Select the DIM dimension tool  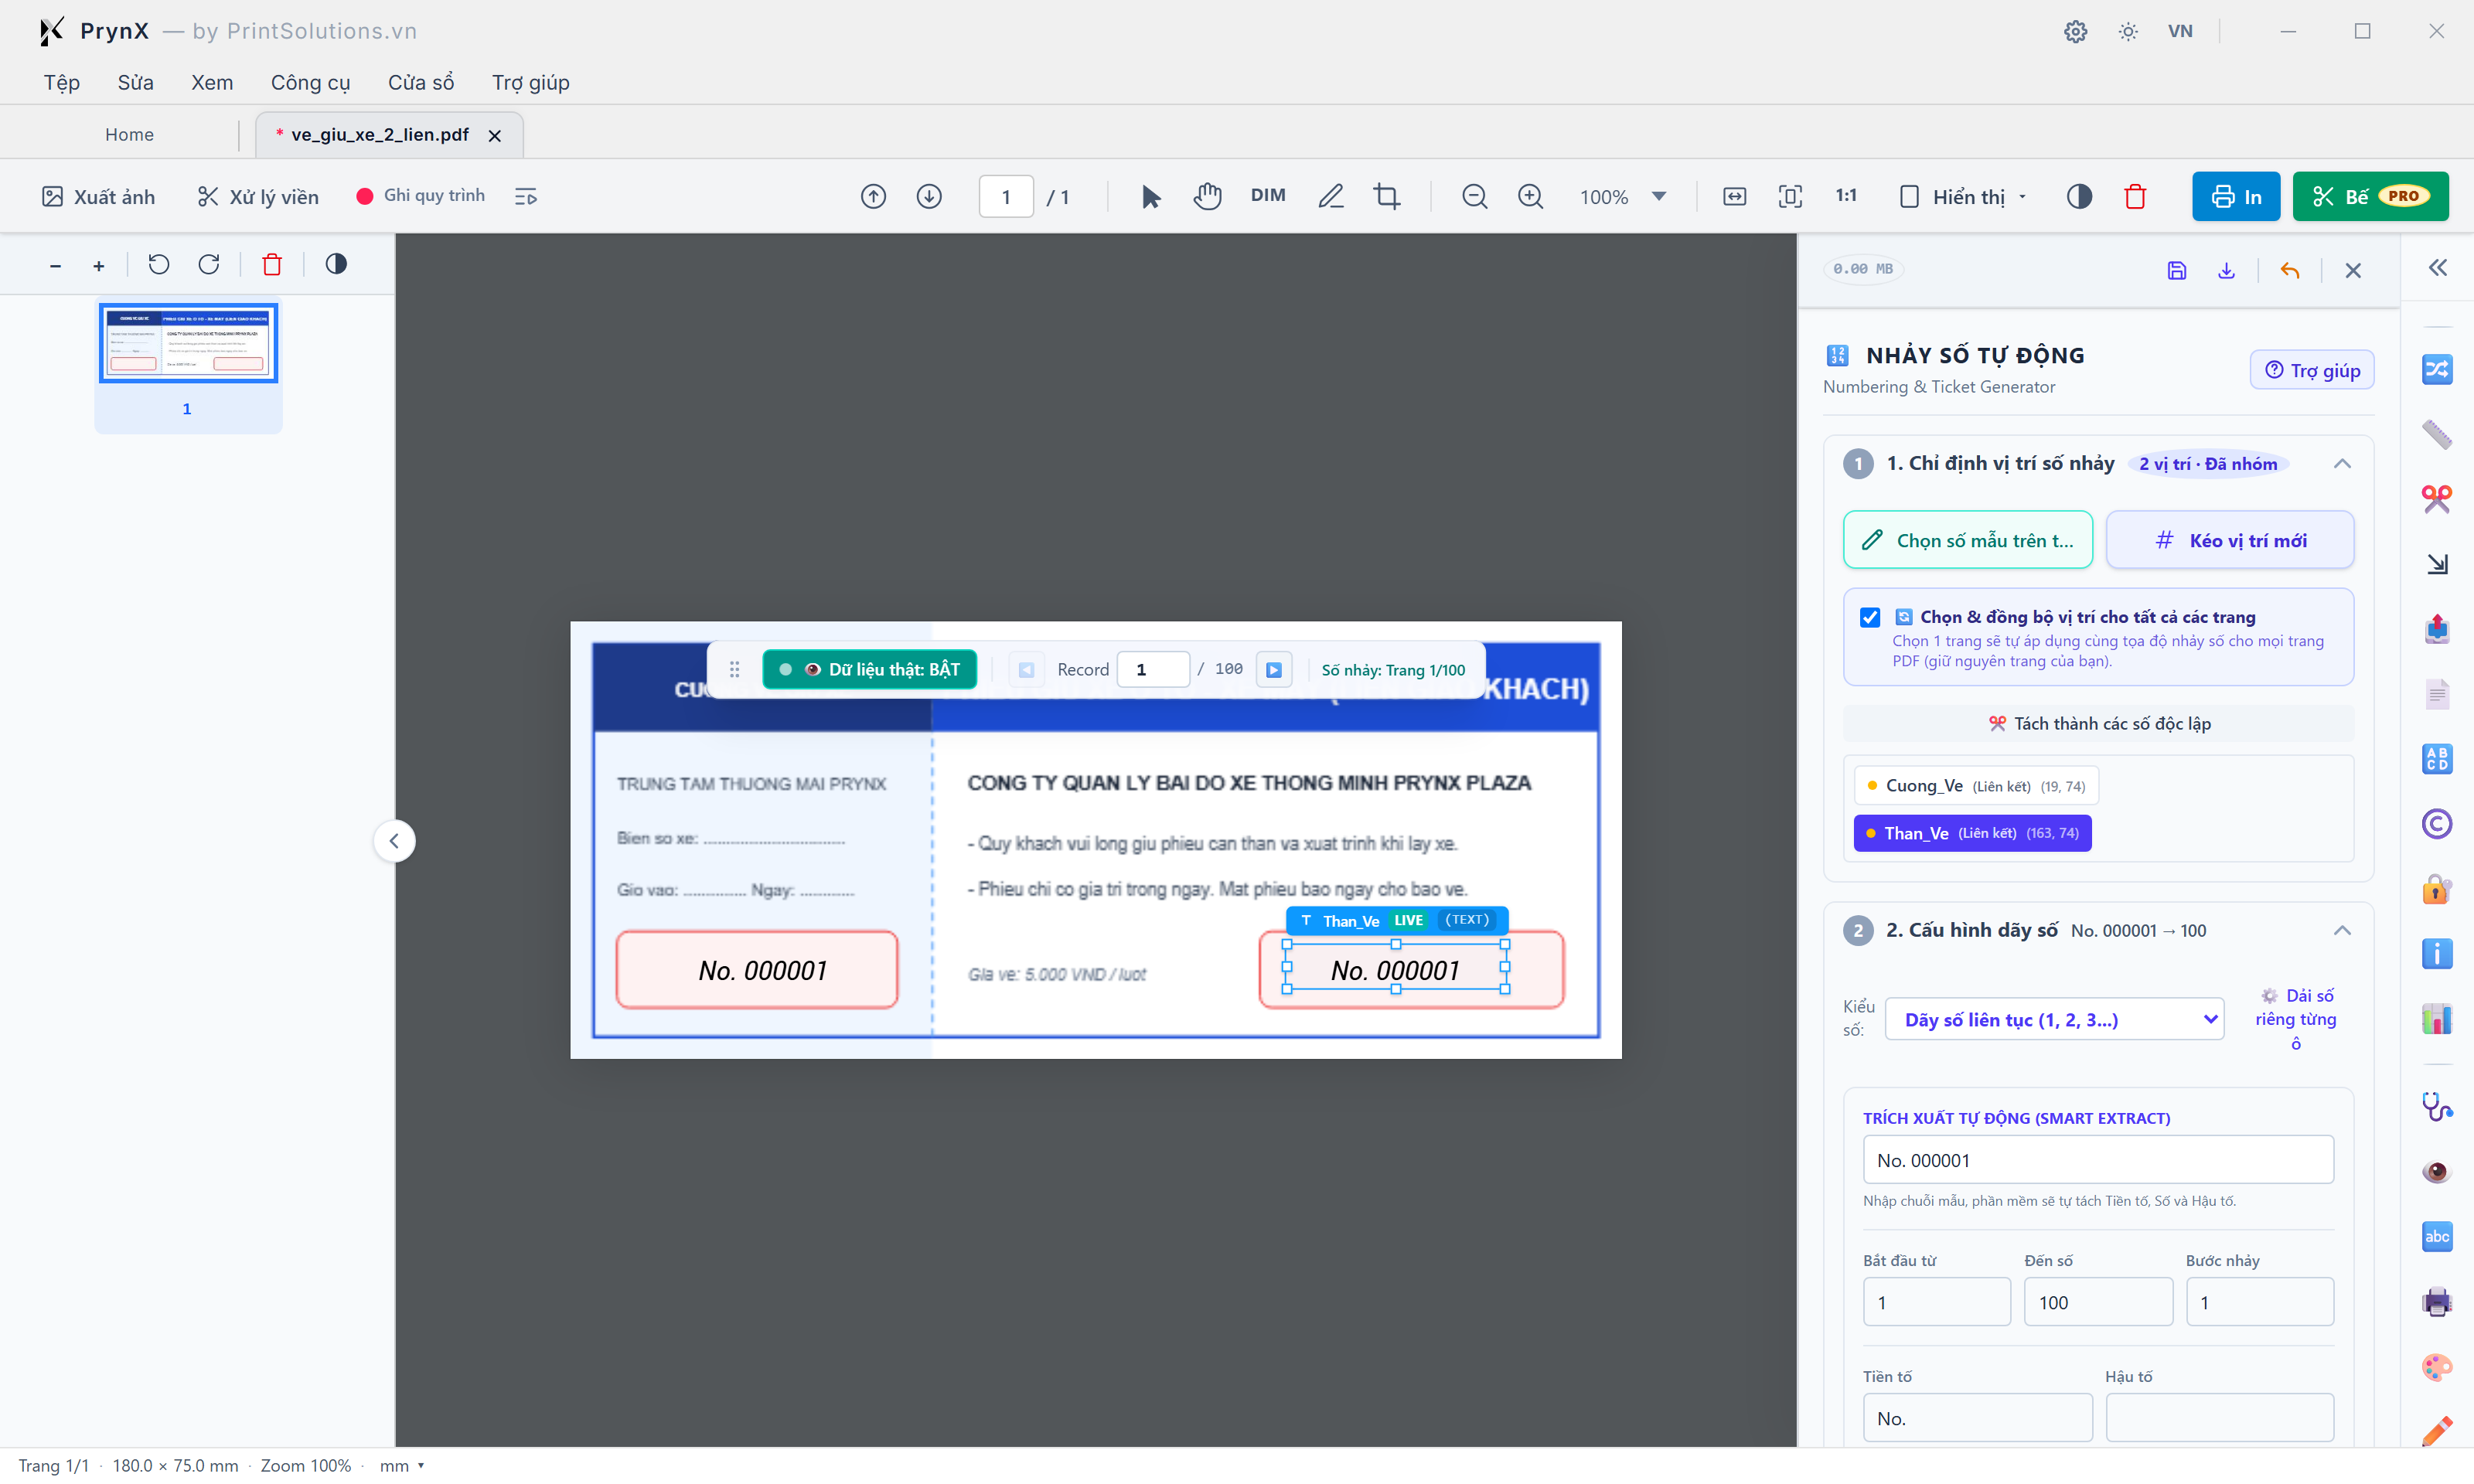click(x=1268, y=196)
